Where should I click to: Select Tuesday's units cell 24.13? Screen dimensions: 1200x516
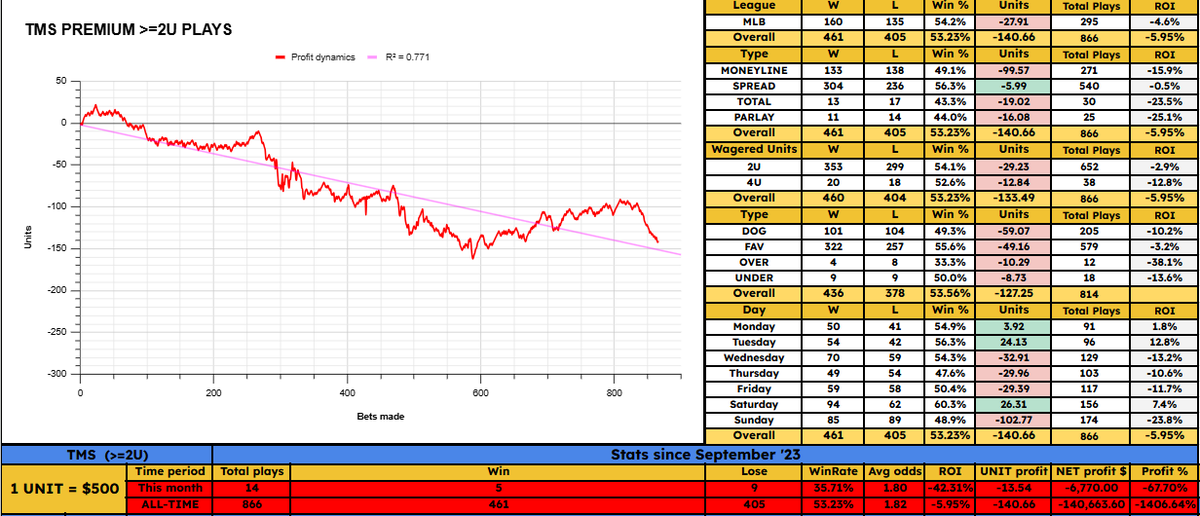point(1013,342)
